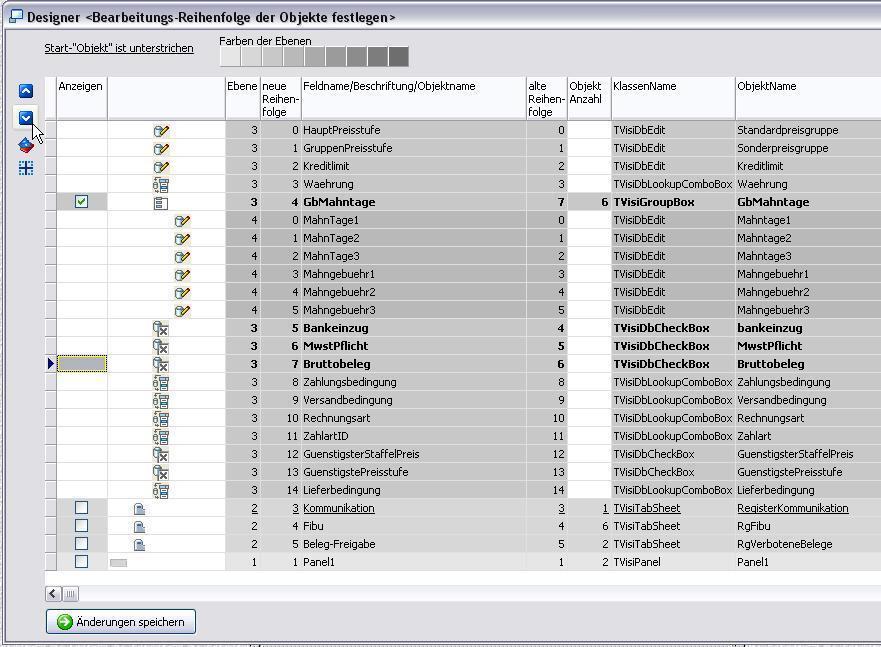Image resolution: width=881 pixels, height=647 pixels.
Task: Click the blue move-down arrow button
Action: point(26,118)
